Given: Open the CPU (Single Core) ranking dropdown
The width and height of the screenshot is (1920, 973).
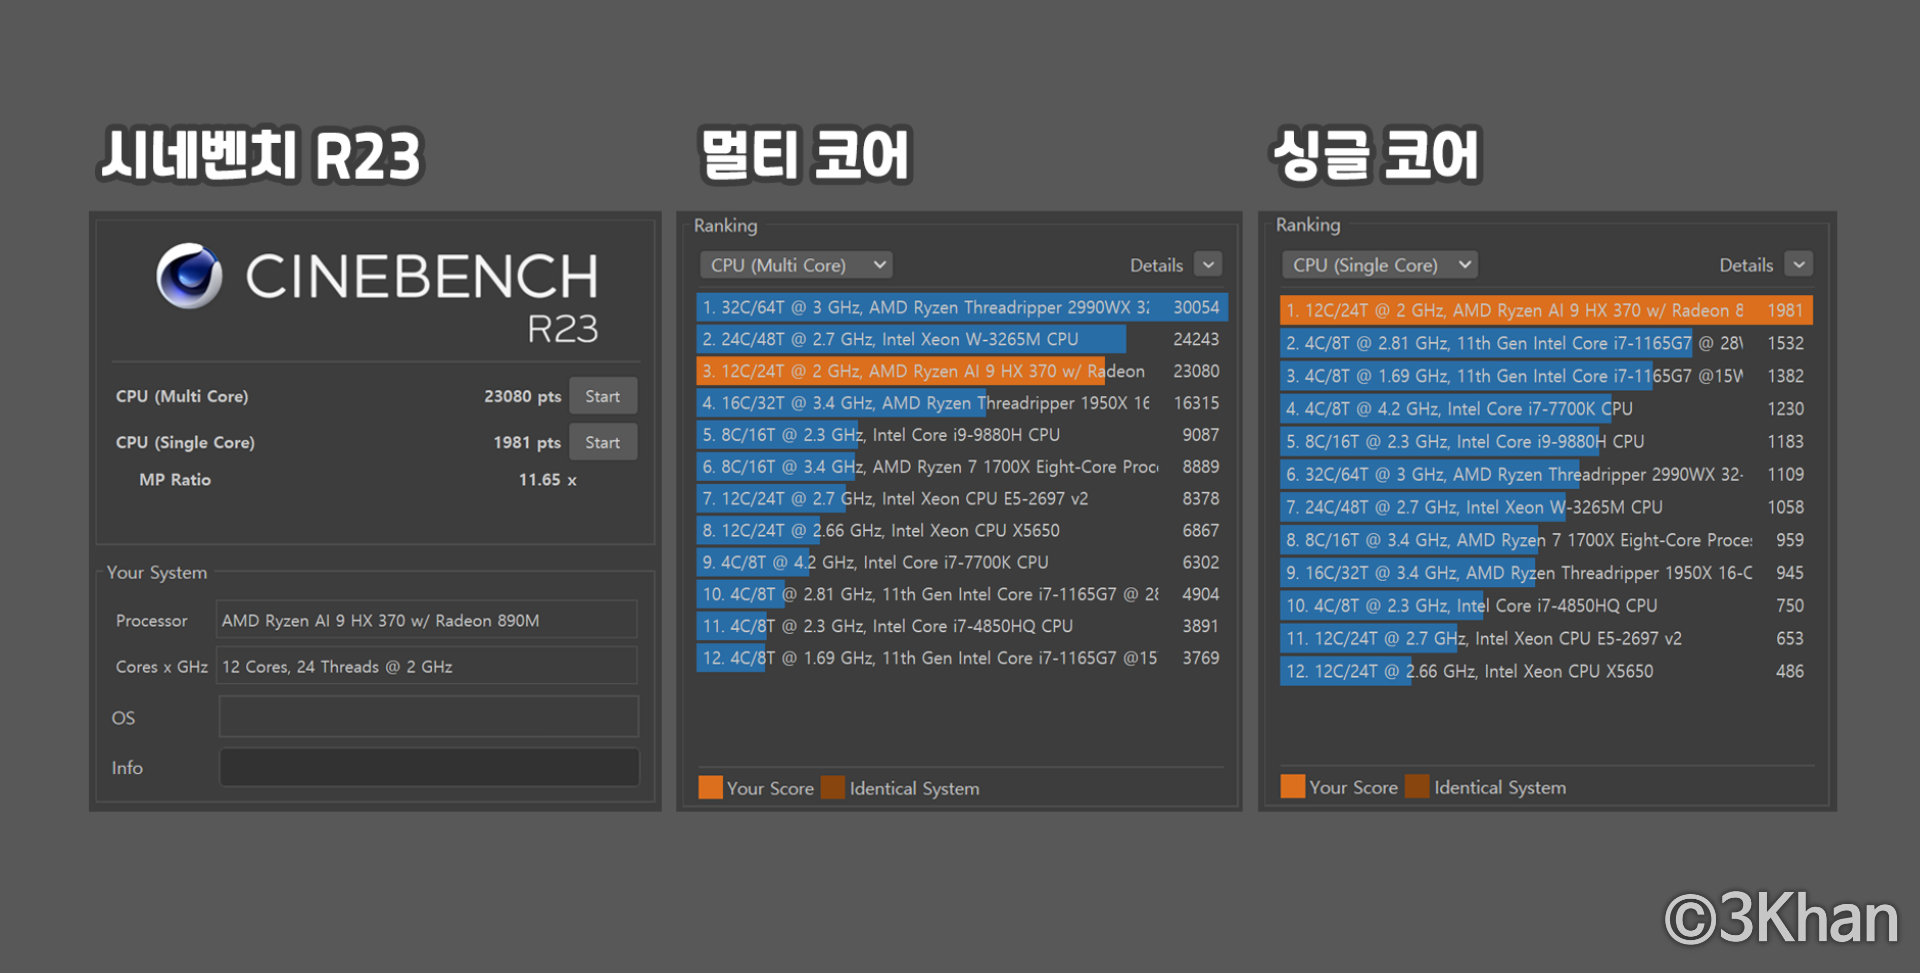Looking at the screenshot, I should tap(1380, 265).
